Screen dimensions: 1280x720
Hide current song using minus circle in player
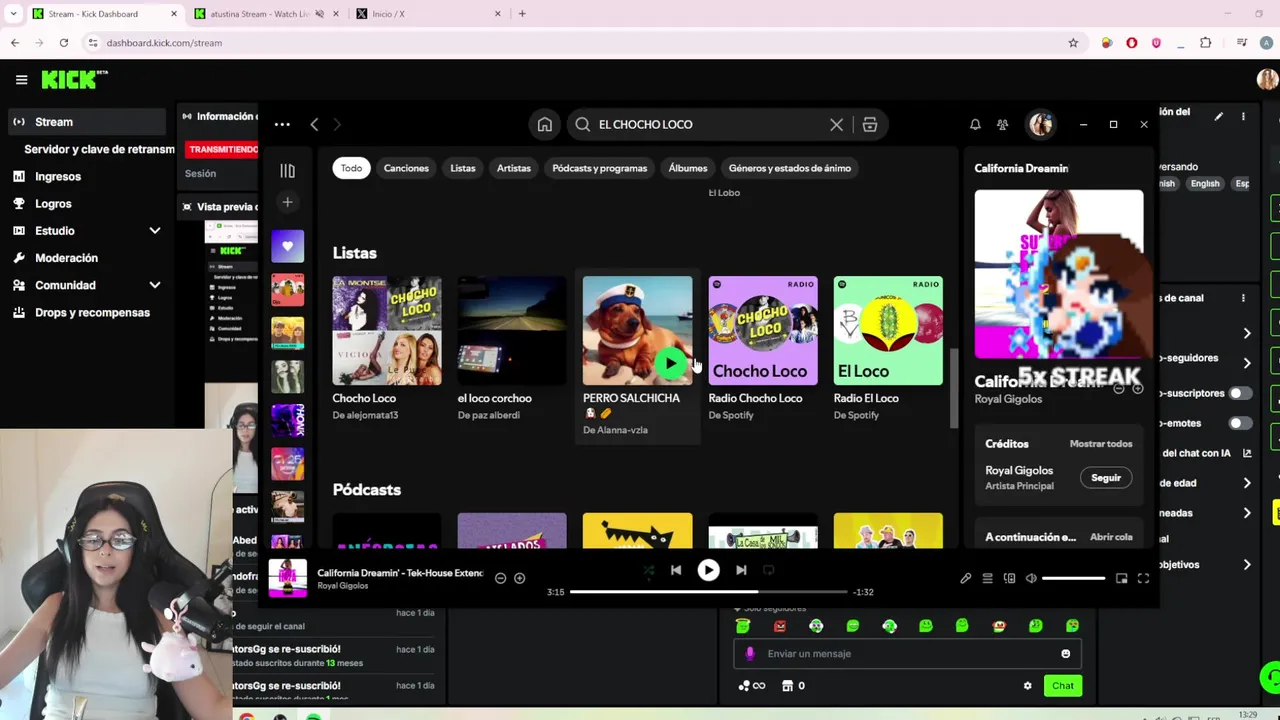500,578
